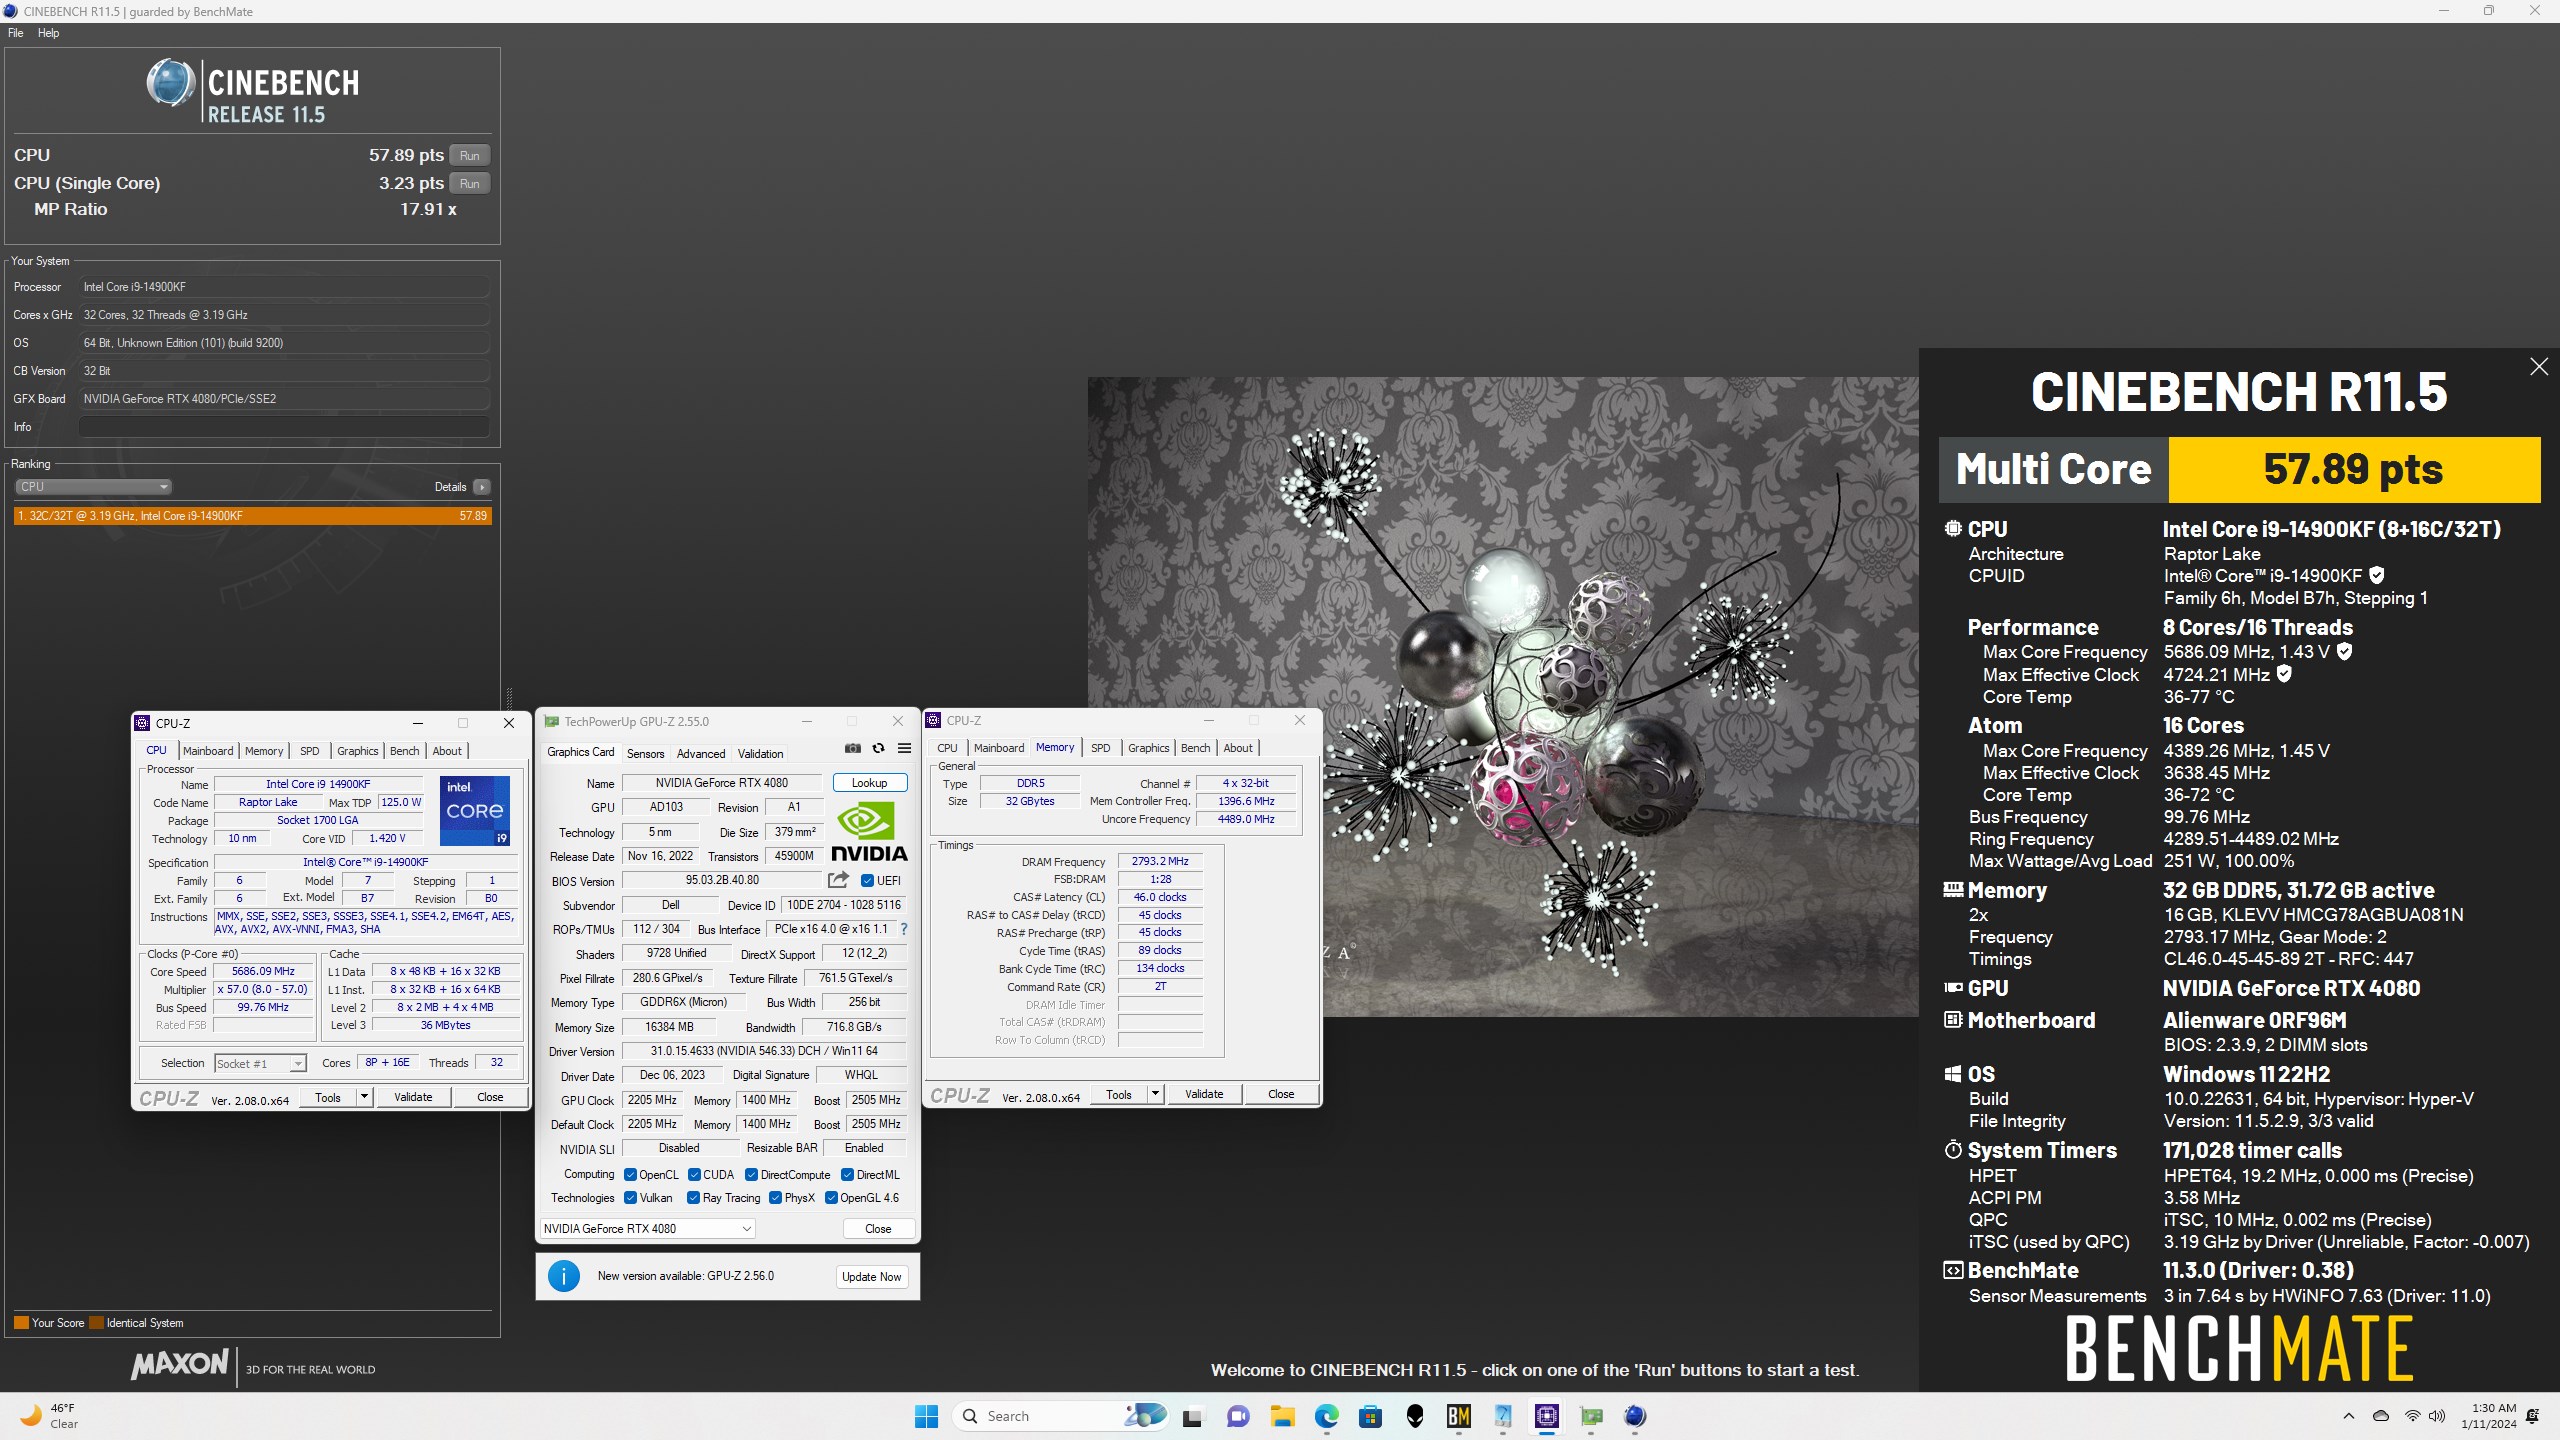Click OneDrive cloud tray icon
The image size is (2560, 1440).
coord(2381,1416)
